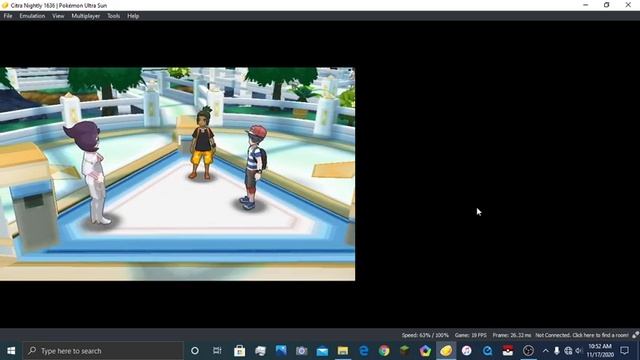Click the Speed 63% / 100% status text

[x=425, y=335]
